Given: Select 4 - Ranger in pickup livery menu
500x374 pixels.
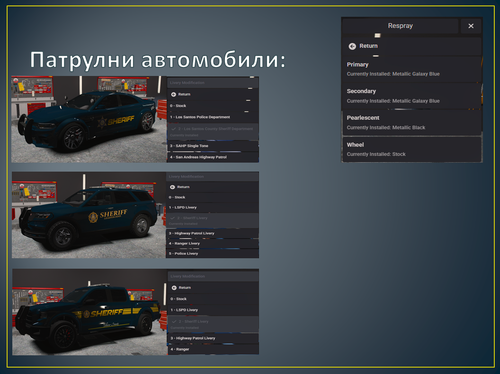Looking at the screenshot, I should click(213, 349).
